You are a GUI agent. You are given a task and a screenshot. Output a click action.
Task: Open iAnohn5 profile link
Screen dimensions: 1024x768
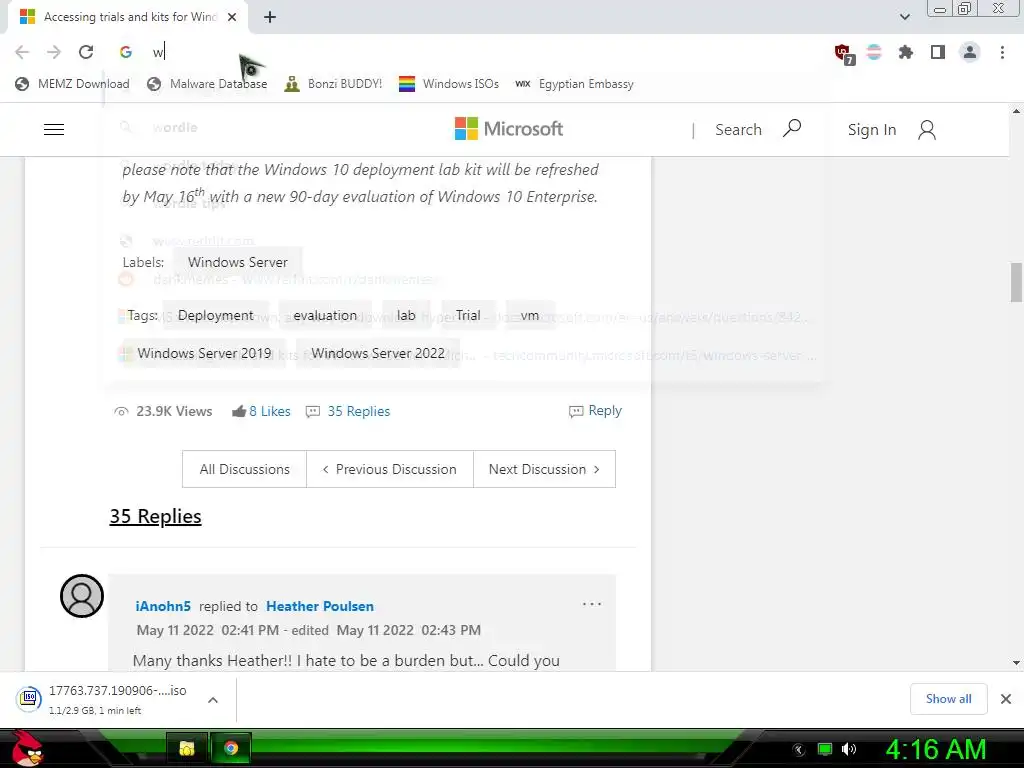click(x=163, y=606)
